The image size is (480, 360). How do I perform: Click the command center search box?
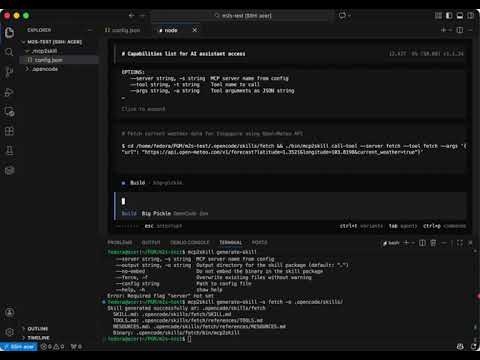pyautogui.click(x=243, y=15)
